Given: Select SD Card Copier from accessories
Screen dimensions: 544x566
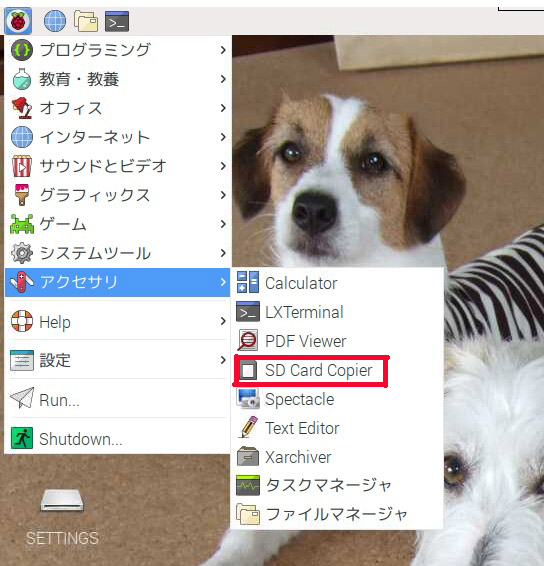Looking at the screenshot, I should (x=311, y=370).
